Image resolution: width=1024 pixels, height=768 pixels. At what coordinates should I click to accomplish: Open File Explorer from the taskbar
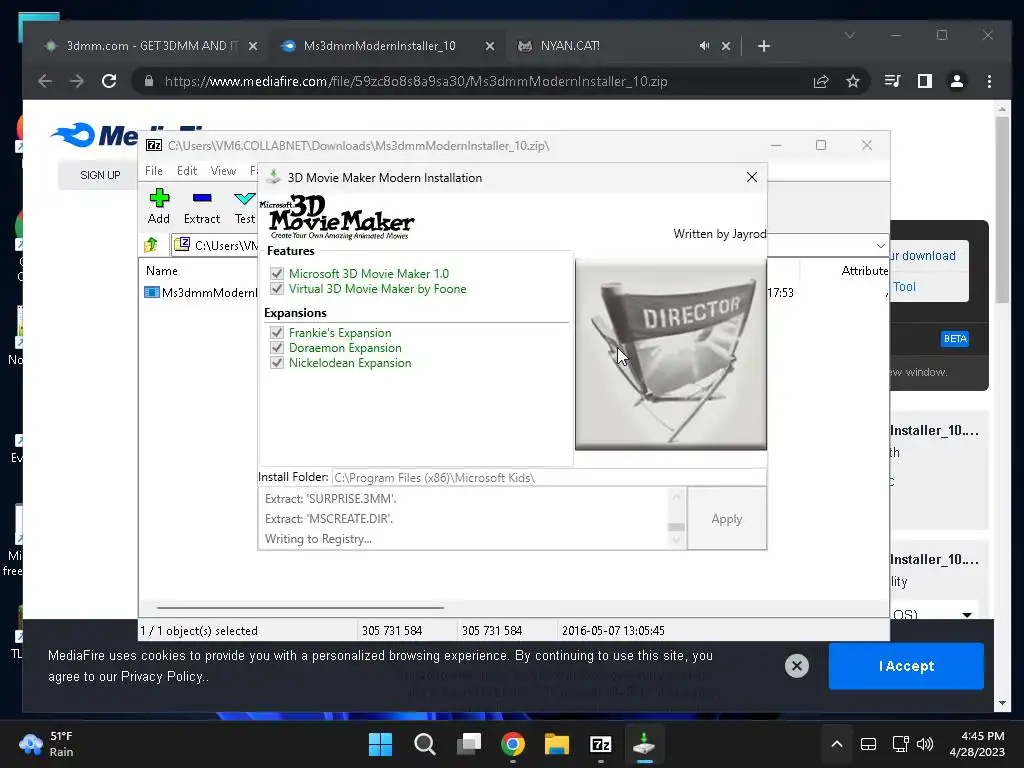click(x=557, y=744)
